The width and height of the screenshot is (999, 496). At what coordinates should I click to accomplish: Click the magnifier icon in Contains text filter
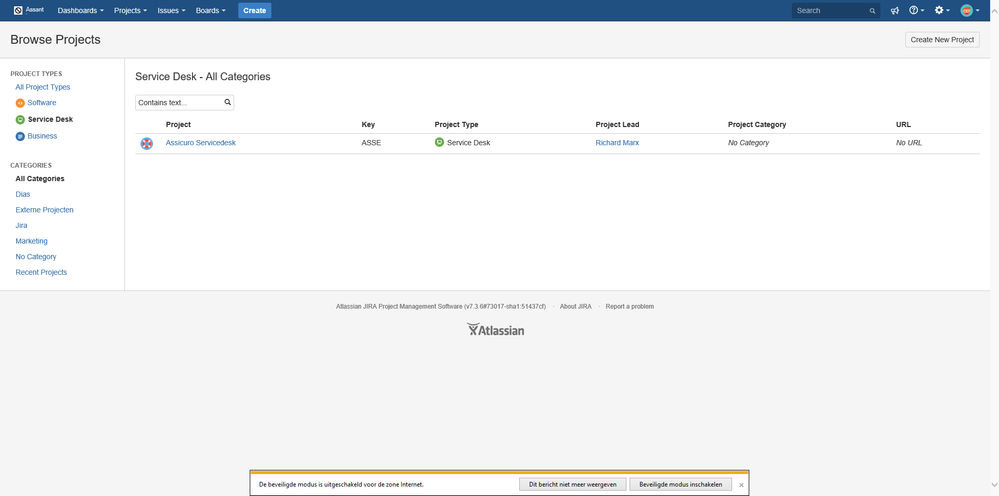[x=227, y=103]
